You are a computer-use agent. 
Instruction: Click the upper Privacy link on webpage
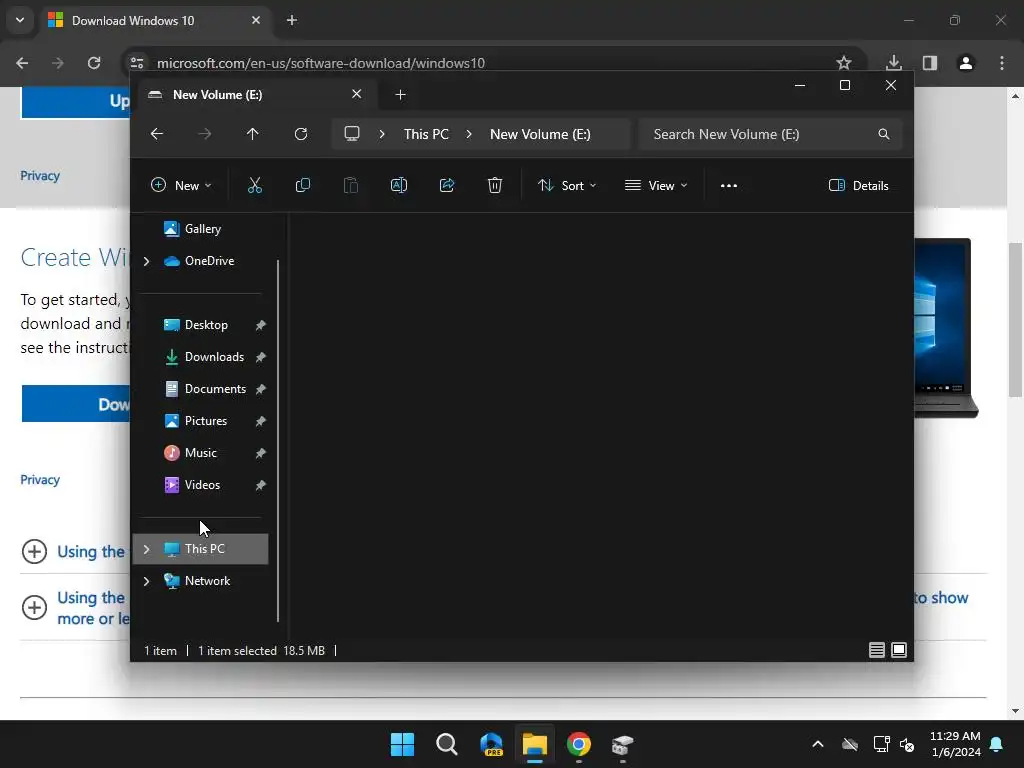[40, 176]
